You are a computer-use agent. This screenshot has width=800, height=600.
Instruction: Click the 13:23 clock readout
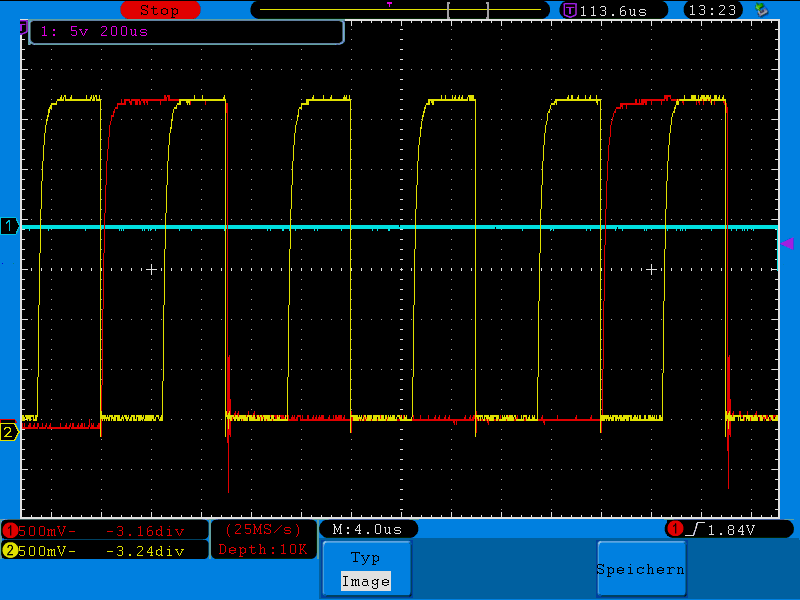713,10
